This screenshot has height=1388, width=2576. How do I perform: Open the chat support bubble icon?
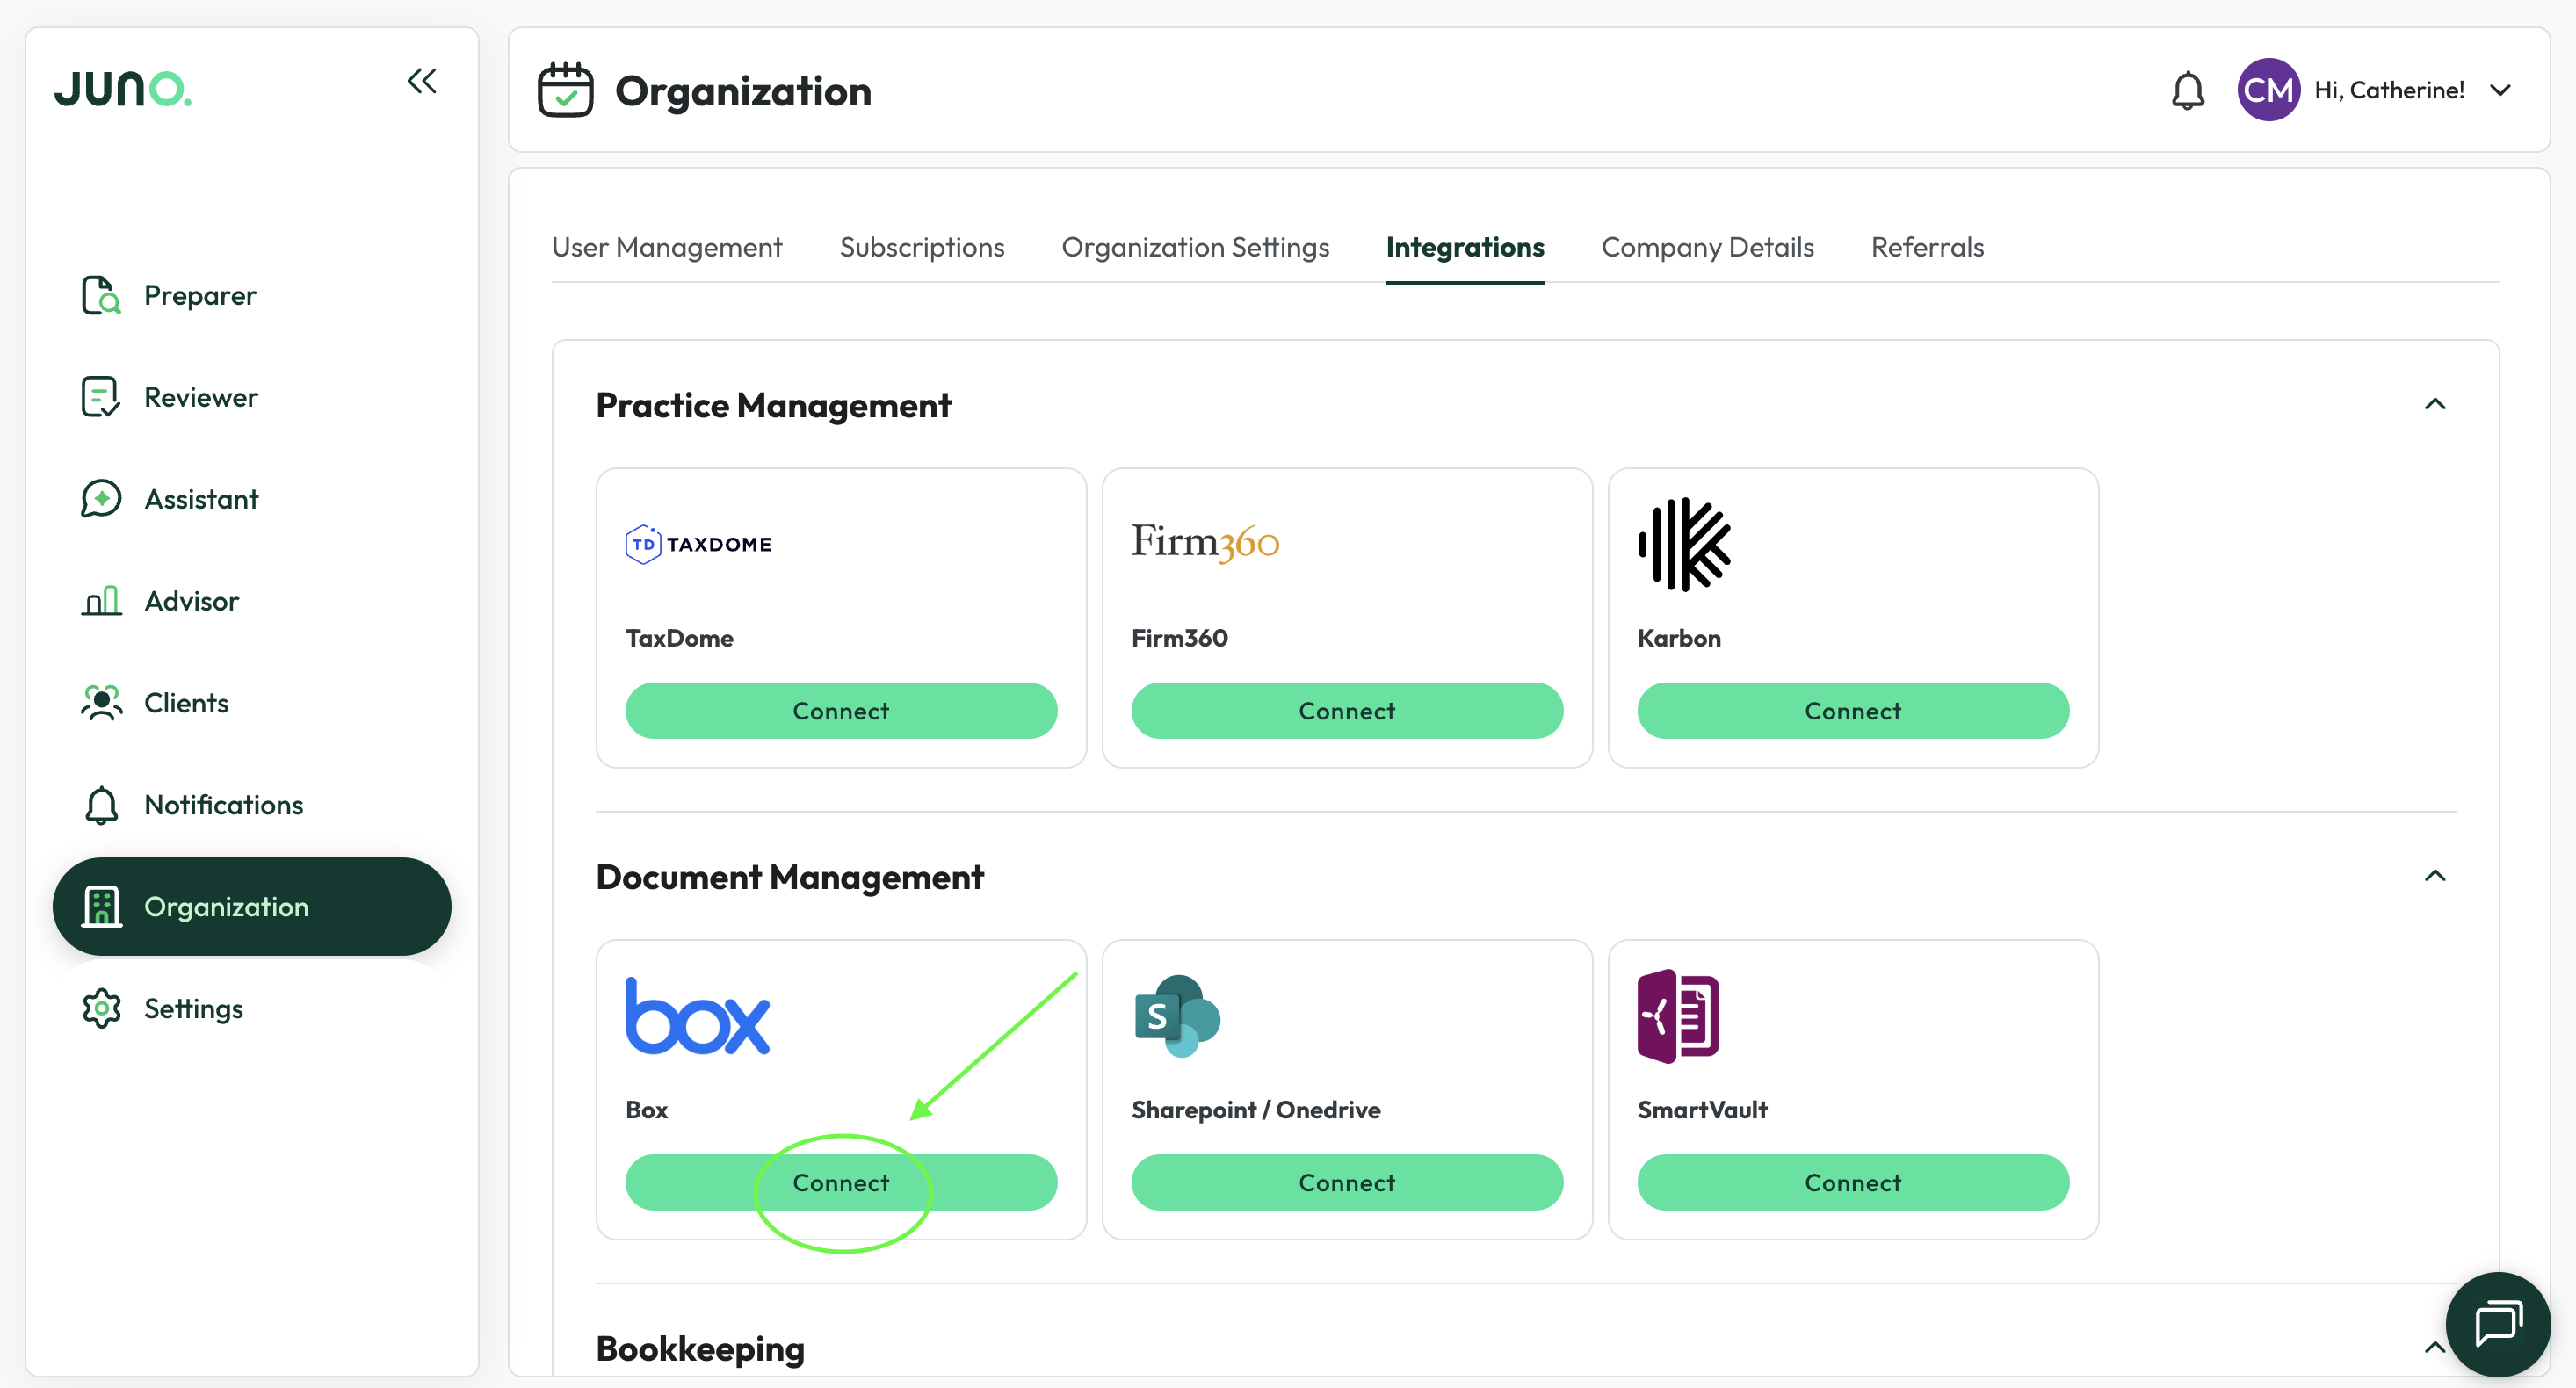tap(2497, 1324)
